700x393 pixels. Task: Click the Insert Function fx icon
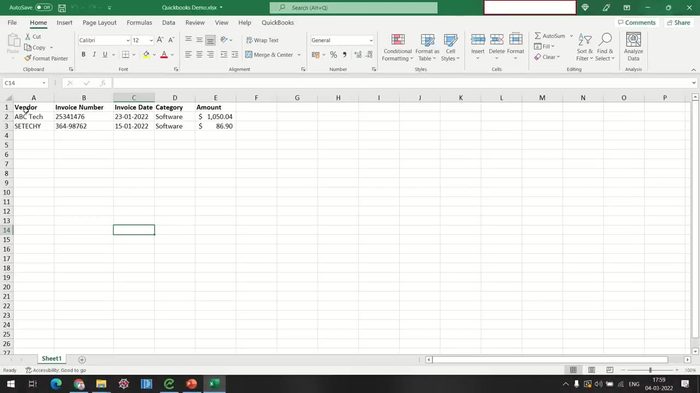pos(103,83)
